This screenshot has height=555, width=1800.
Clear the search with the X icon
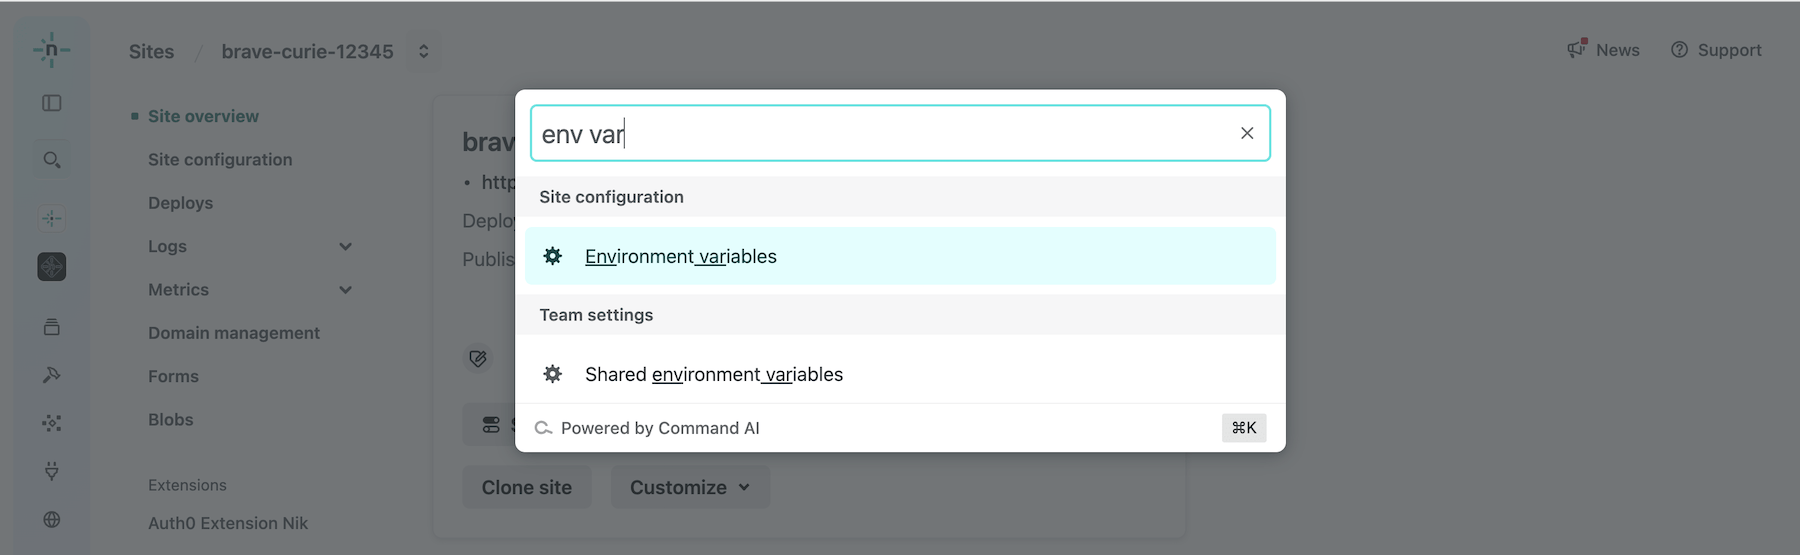(1247, 133)
